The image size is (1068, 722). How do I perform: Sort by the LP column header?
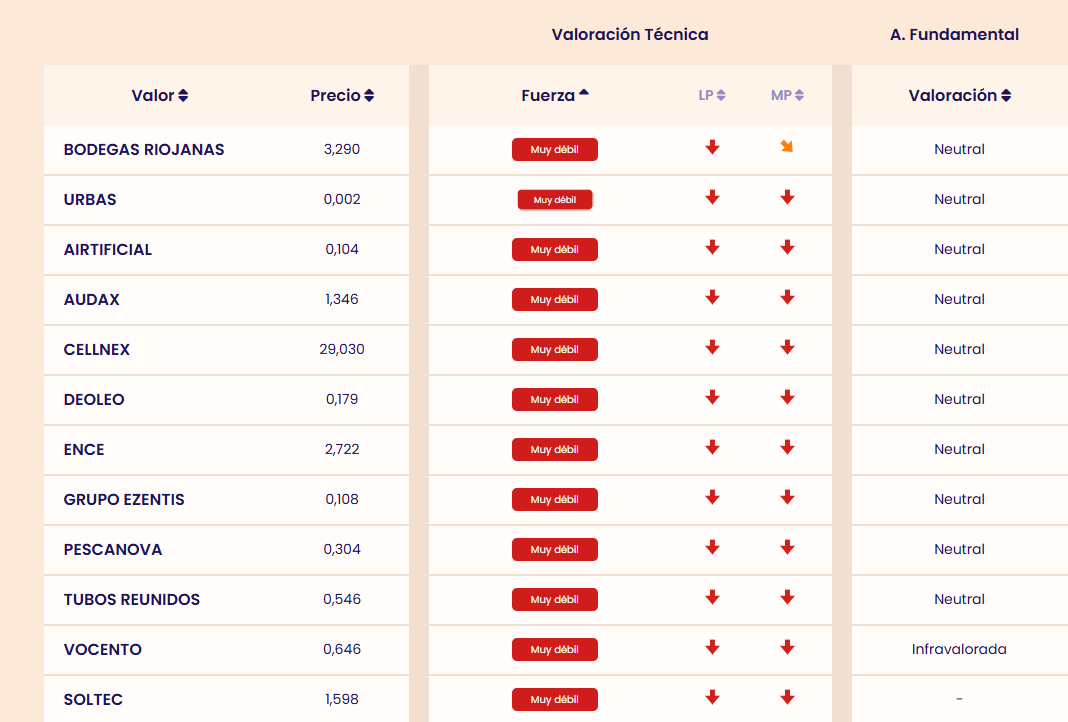pyautogui.click(x=712, y=96)
